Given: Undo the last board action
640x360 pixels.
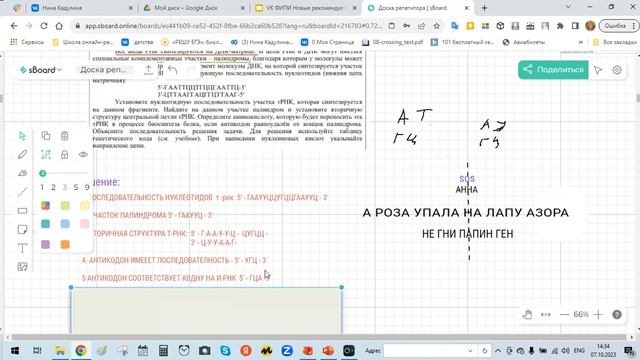Looking at the screenshot, I should [173, 70].
